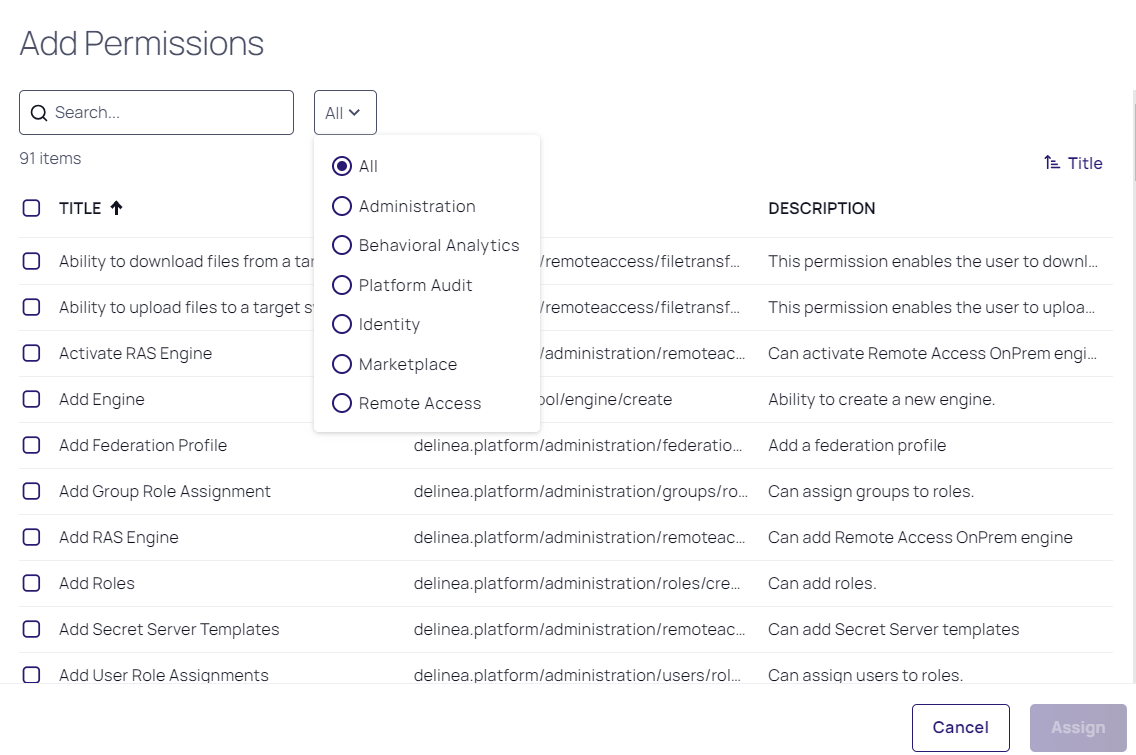Toggle the select-all checkbox in header
This screenshot has width=1136, height=755.
pyautogui.click(x=31, y=208)
